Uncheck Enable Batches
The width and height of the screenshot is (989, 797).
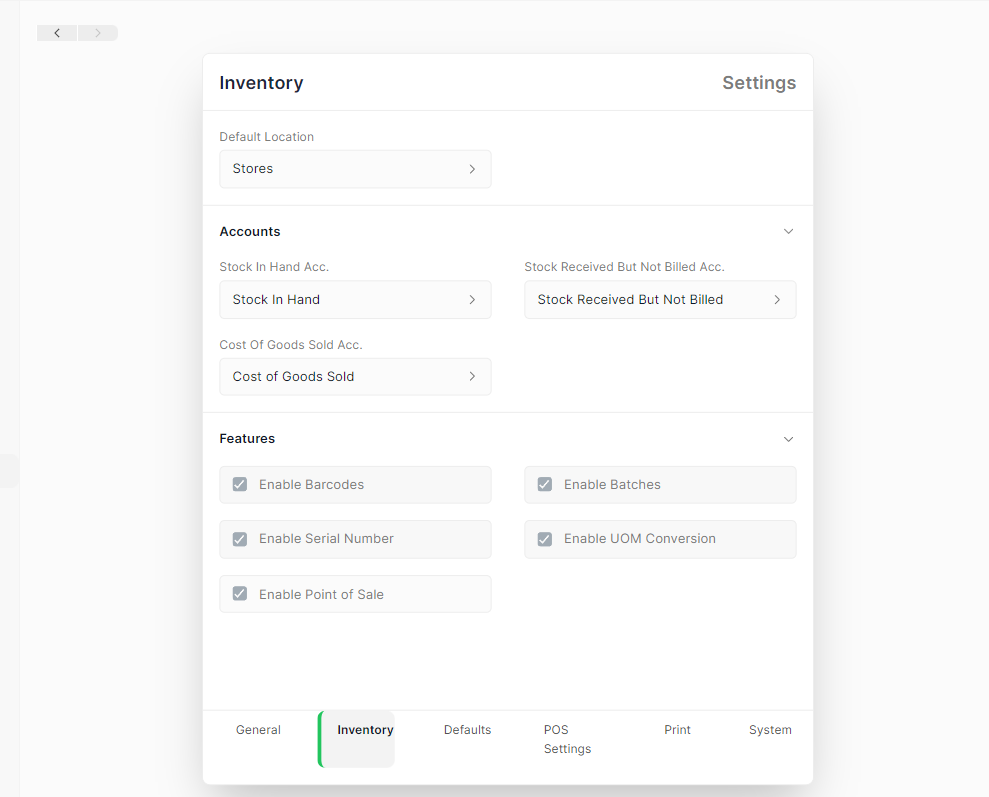(544, 484)
